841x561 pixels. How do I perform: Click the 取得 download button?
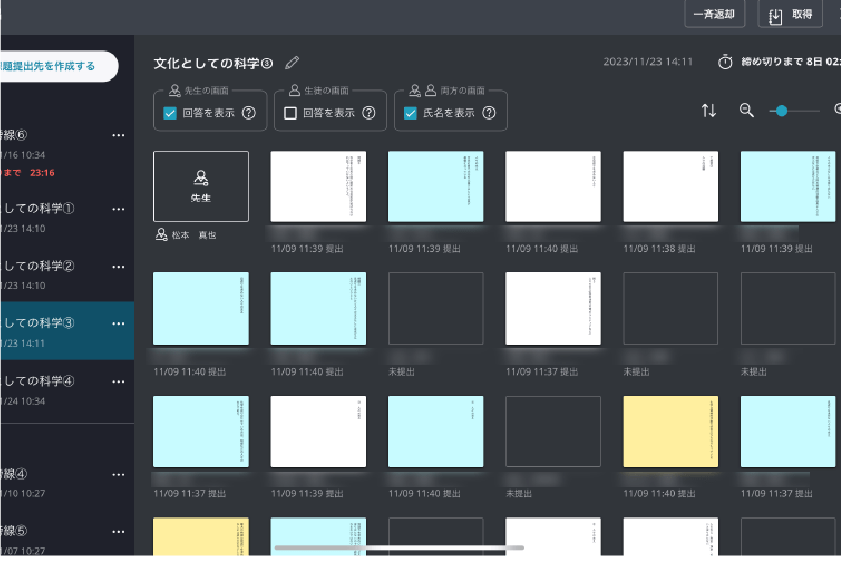click(x=790, y=14)
